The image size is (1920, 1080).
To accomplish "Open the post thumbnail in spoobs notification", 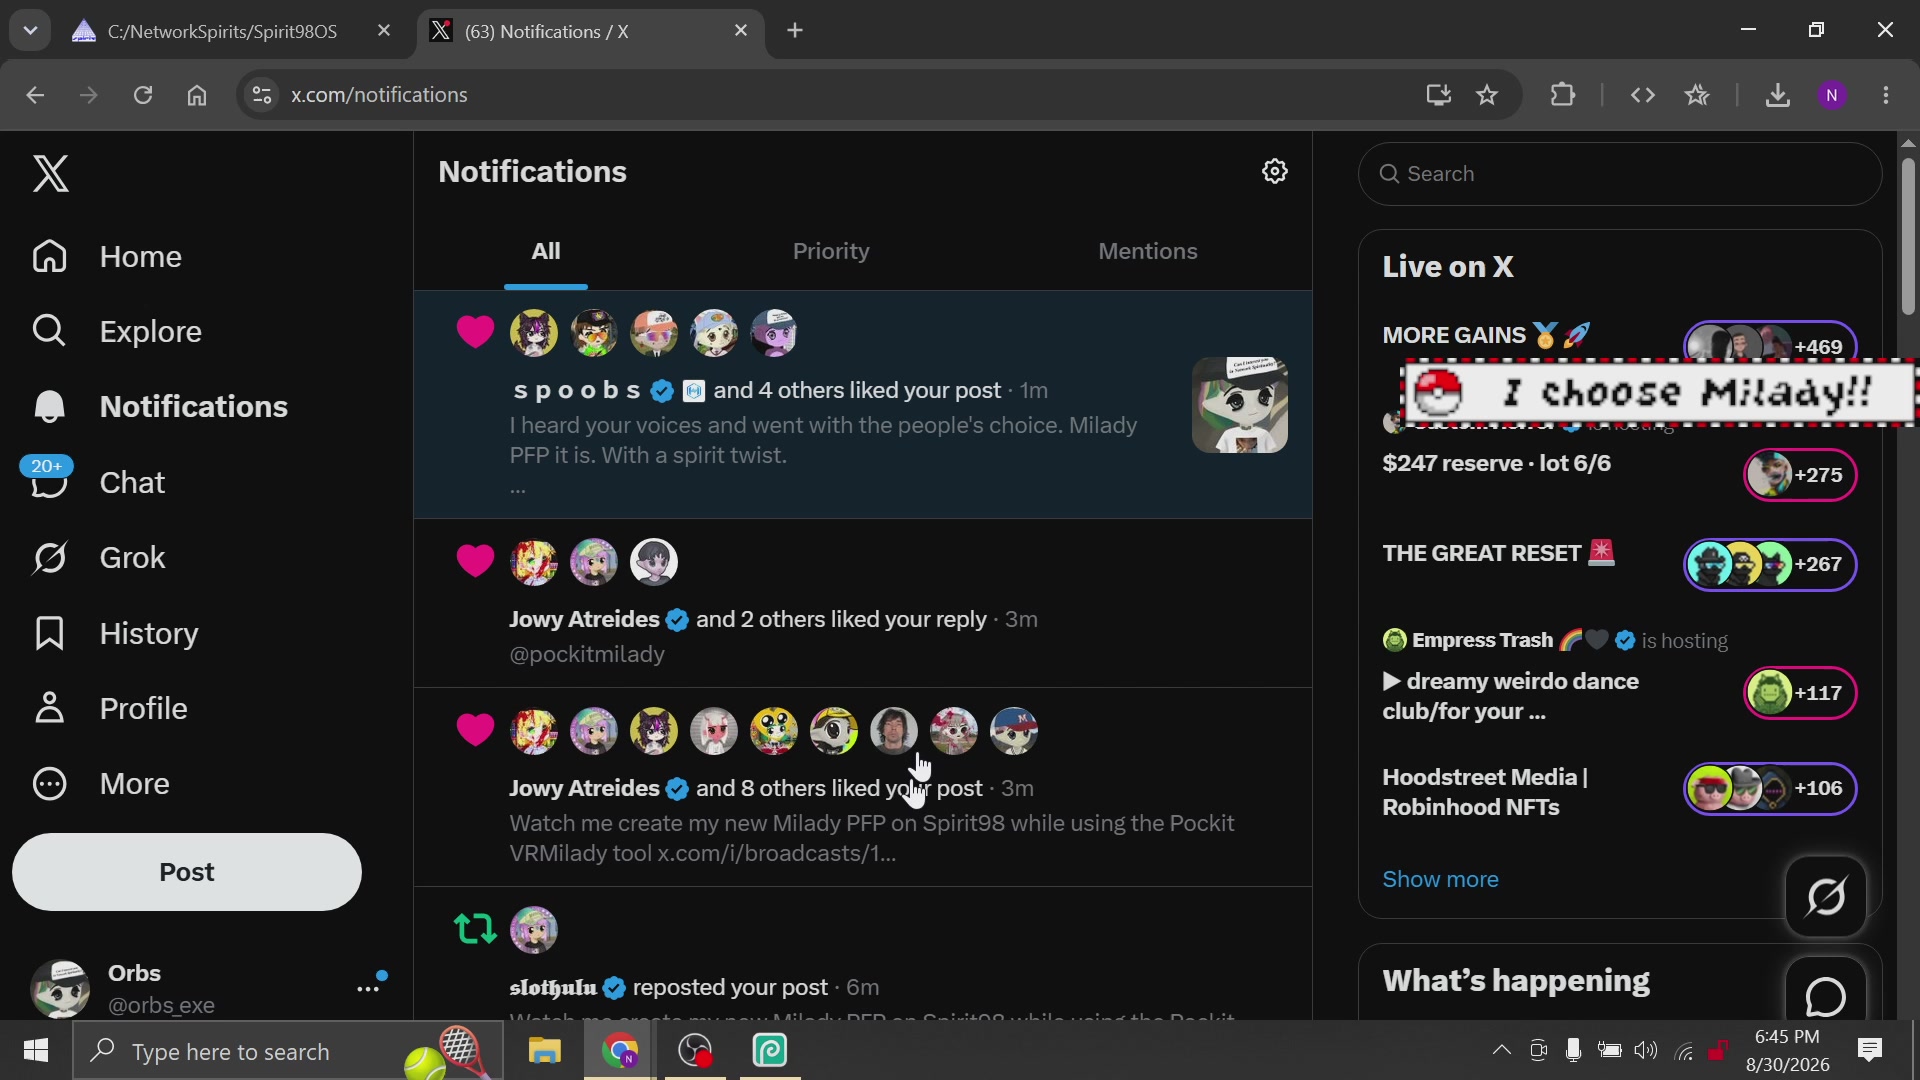I will (1239, 405).
